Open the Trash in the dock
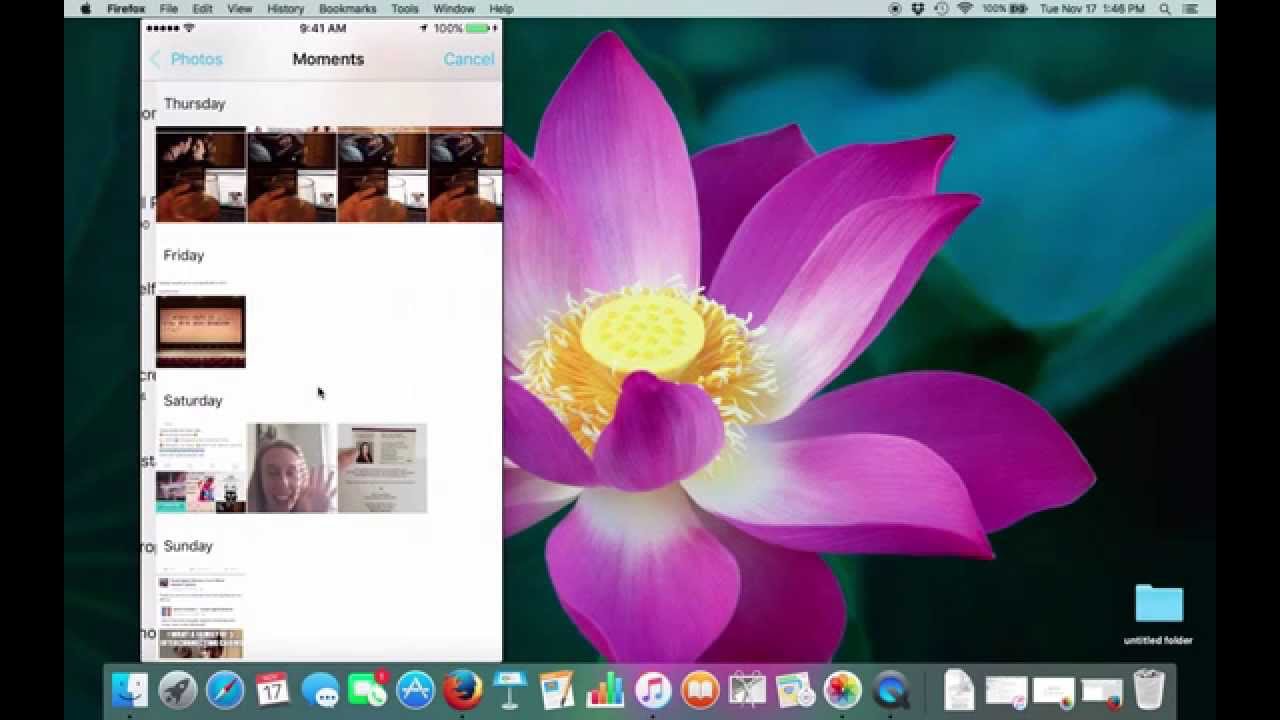 pyautogui.click(x=1149, y=690)
